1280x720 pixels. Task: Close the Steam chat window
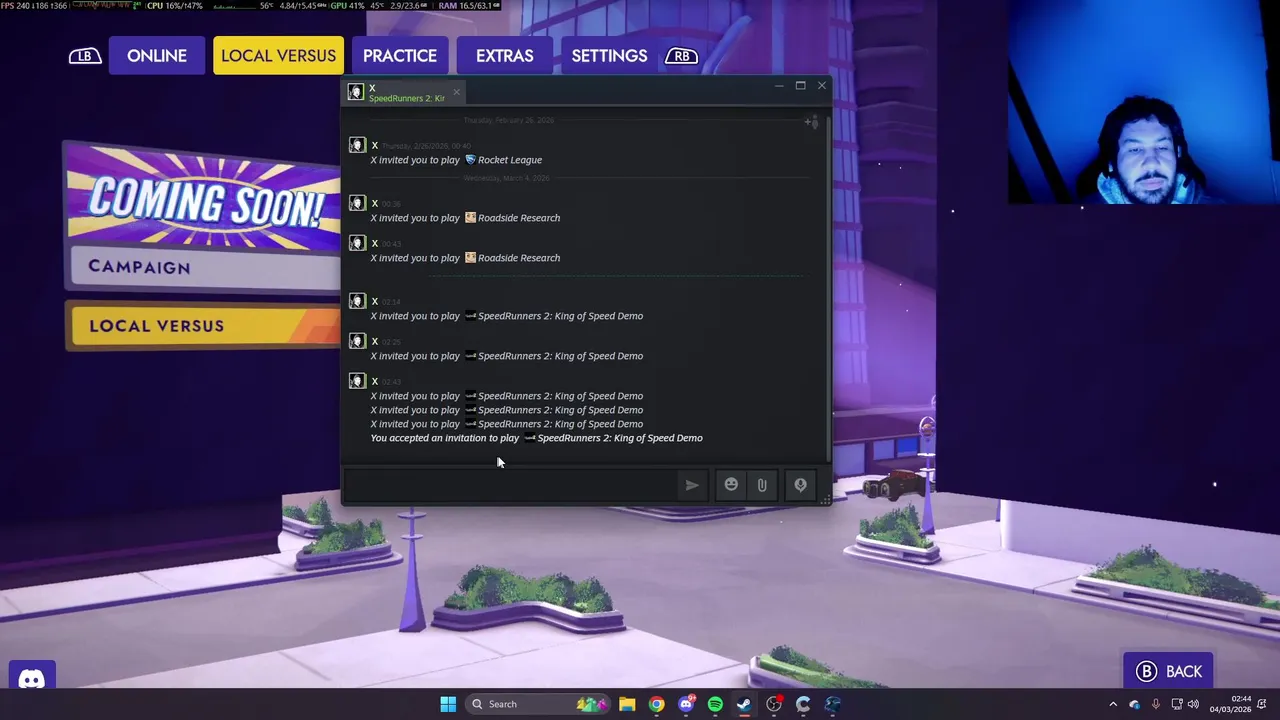pos(822,86)
